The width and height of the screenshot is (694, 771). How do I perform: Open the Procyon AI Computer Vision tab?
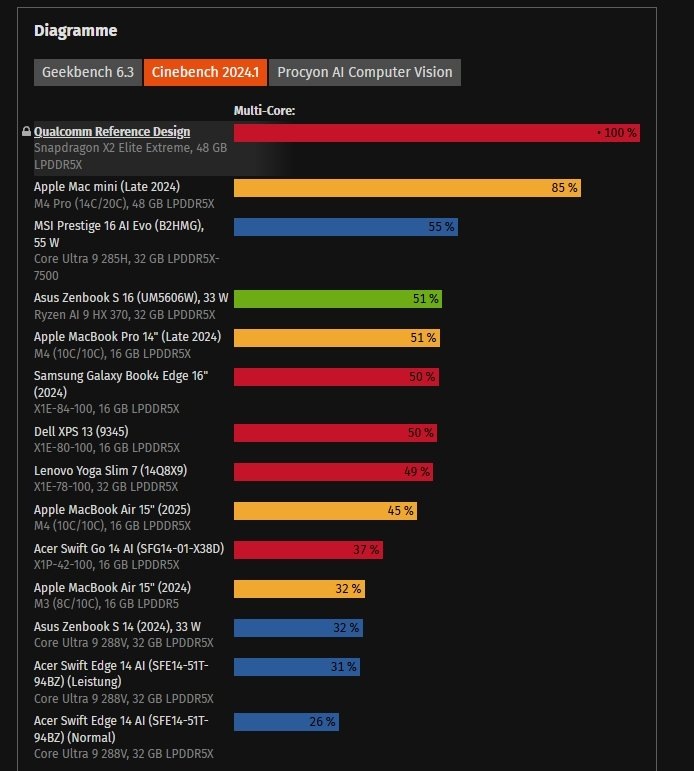click(364, 72)
